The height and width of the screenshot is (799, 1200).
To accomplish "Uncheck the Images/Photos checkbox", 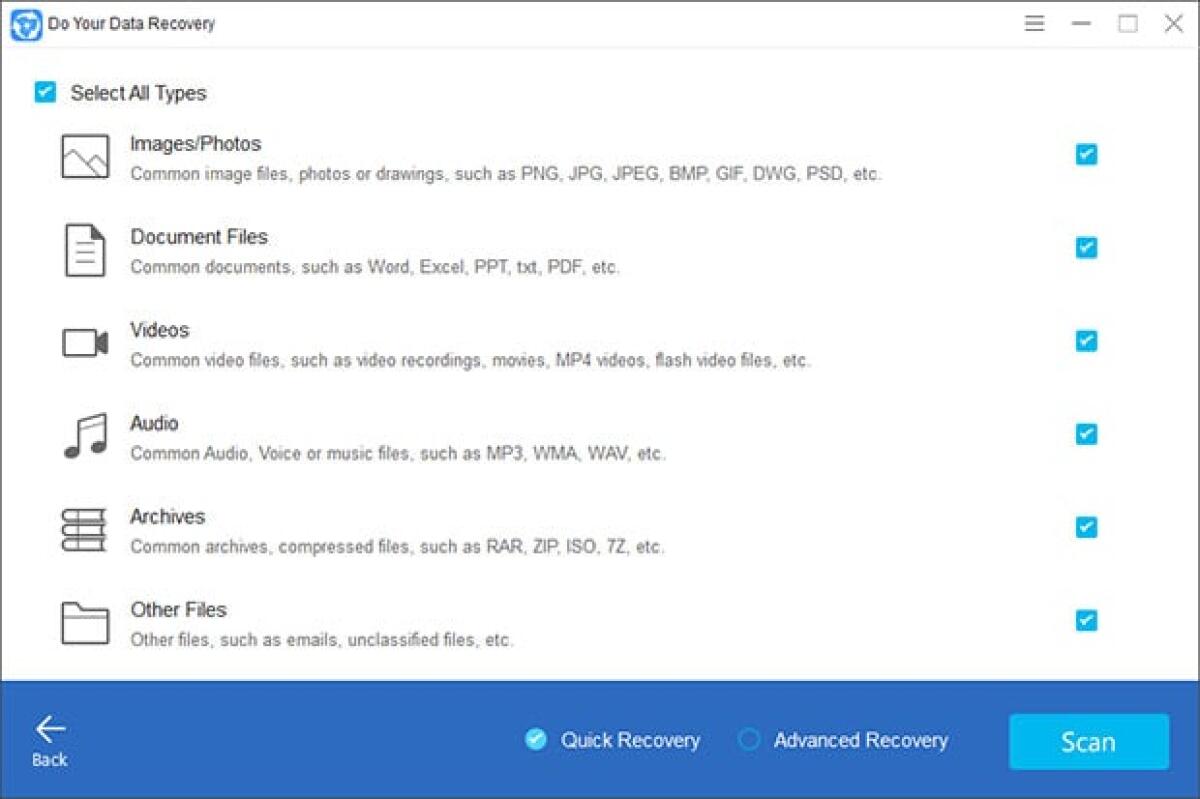I will [1086, 154].
